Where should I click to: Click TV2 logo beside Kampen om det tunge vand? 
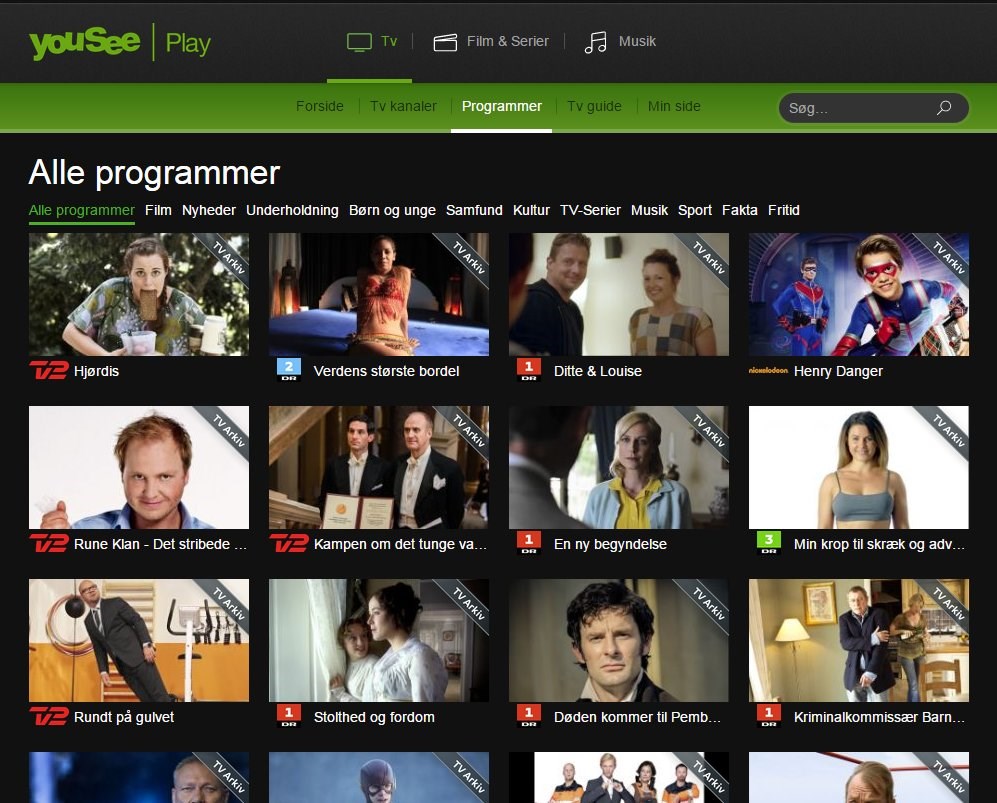289,543
